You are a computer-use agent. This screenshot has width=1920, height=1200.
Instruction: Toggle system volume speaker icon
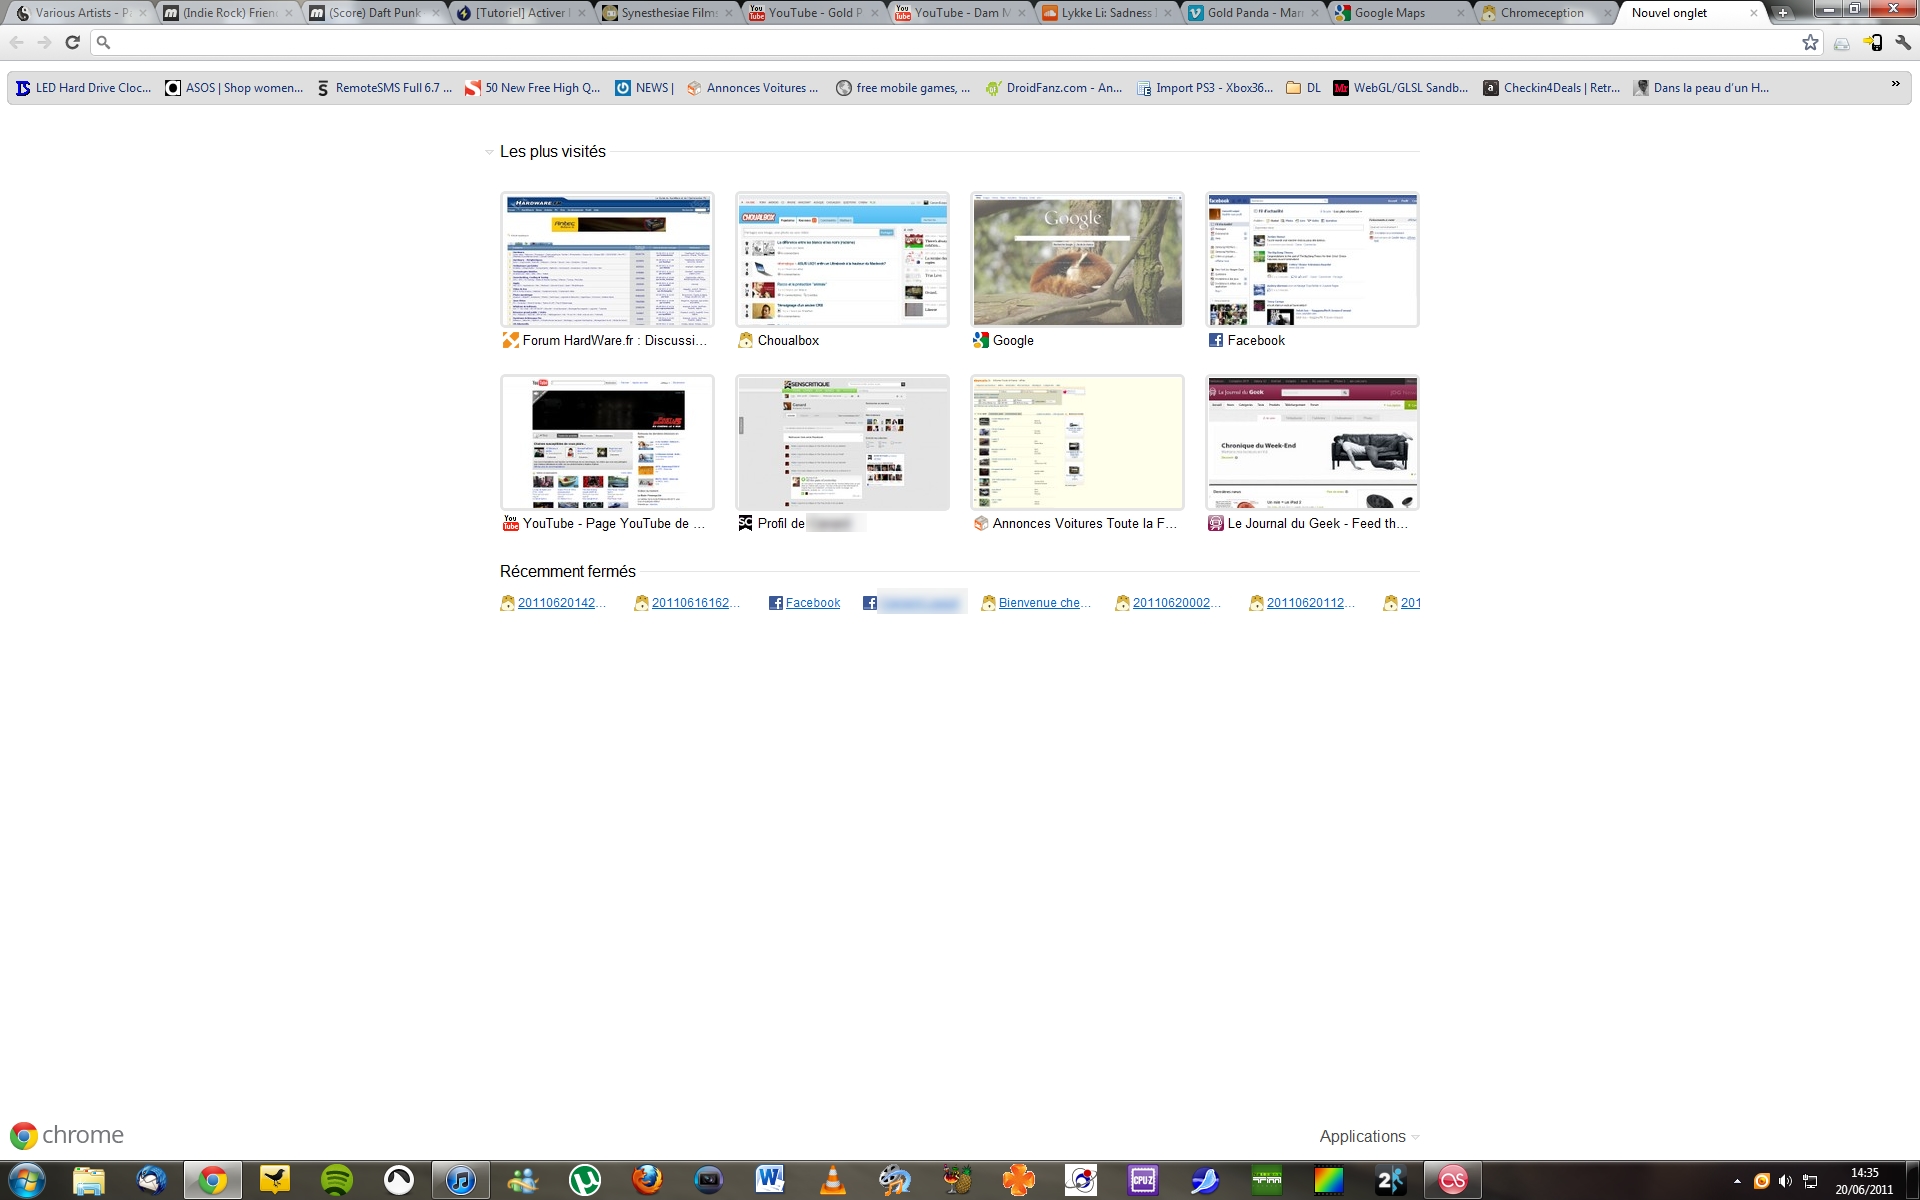point(1785,1181)
